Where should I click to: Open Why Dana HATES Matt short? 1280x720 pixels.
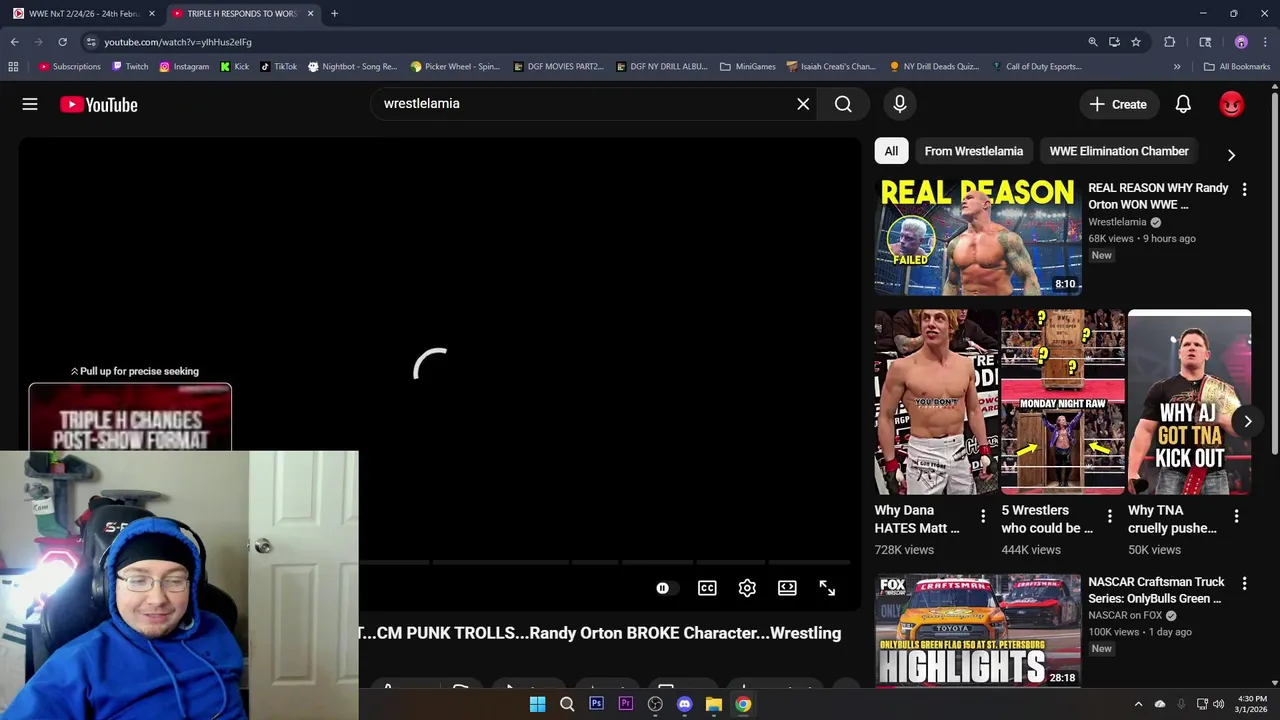936,402
